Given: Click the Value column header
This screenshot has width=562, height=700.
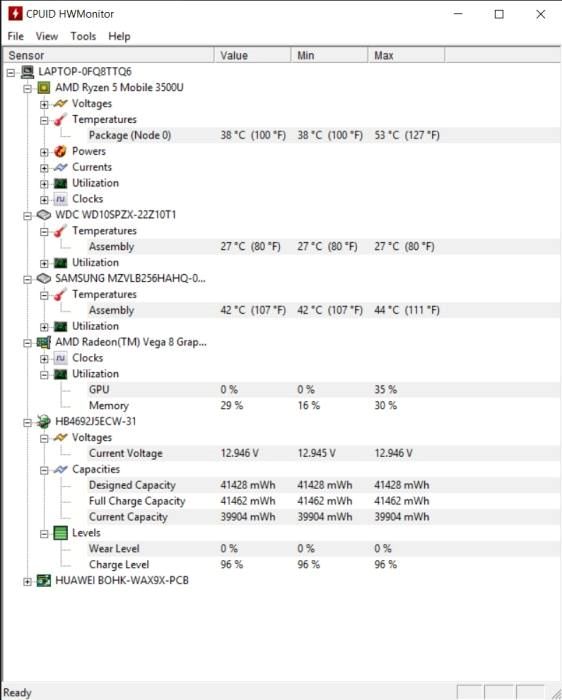Looking at the screenshot, I should [253, 55].
